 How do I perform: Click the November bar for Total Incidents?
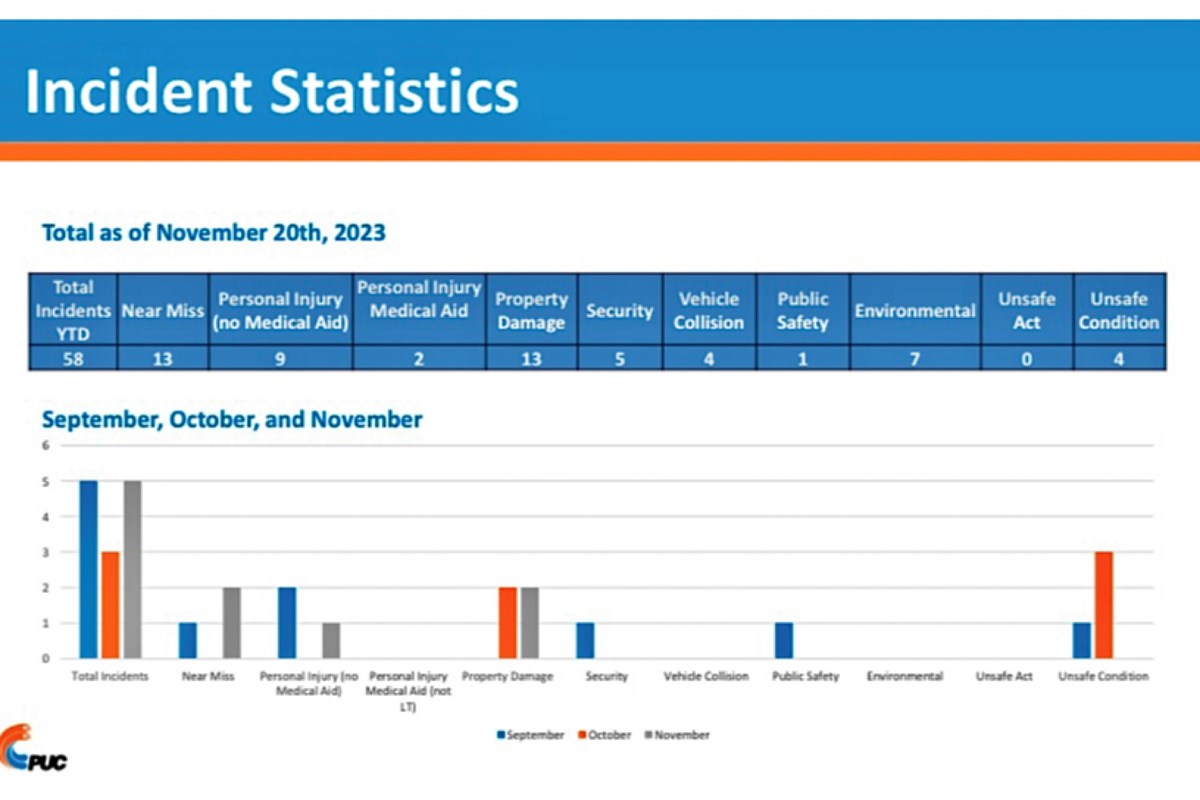(132, 570)
